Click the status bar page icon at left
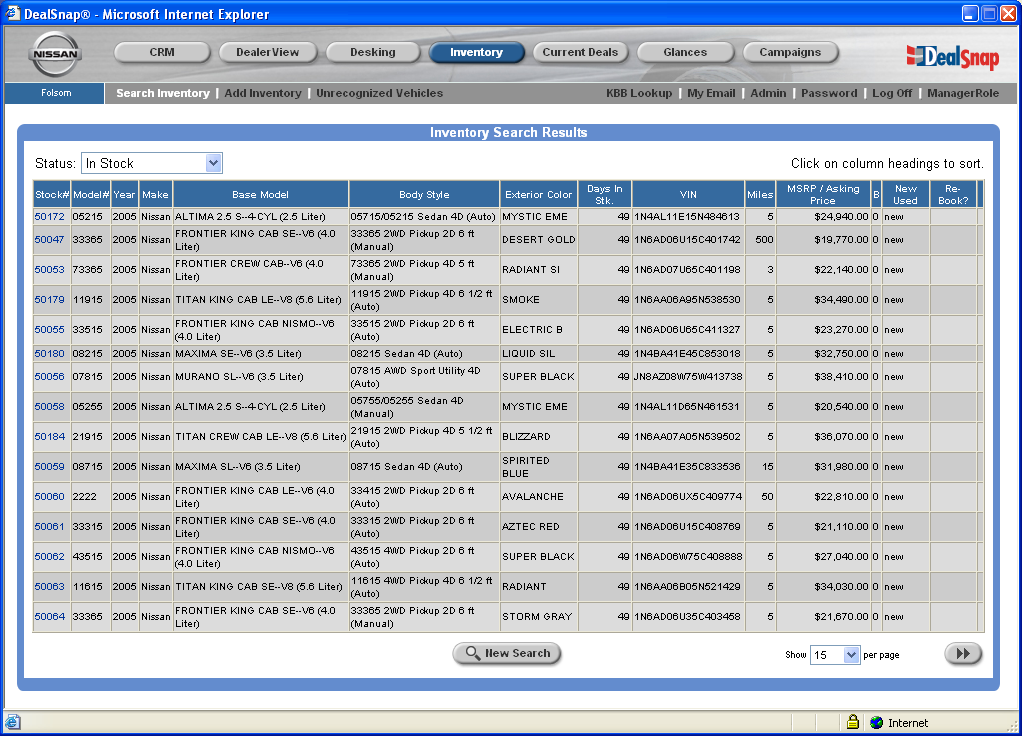This screenshot has height=736, width=1022. [13, 722]
